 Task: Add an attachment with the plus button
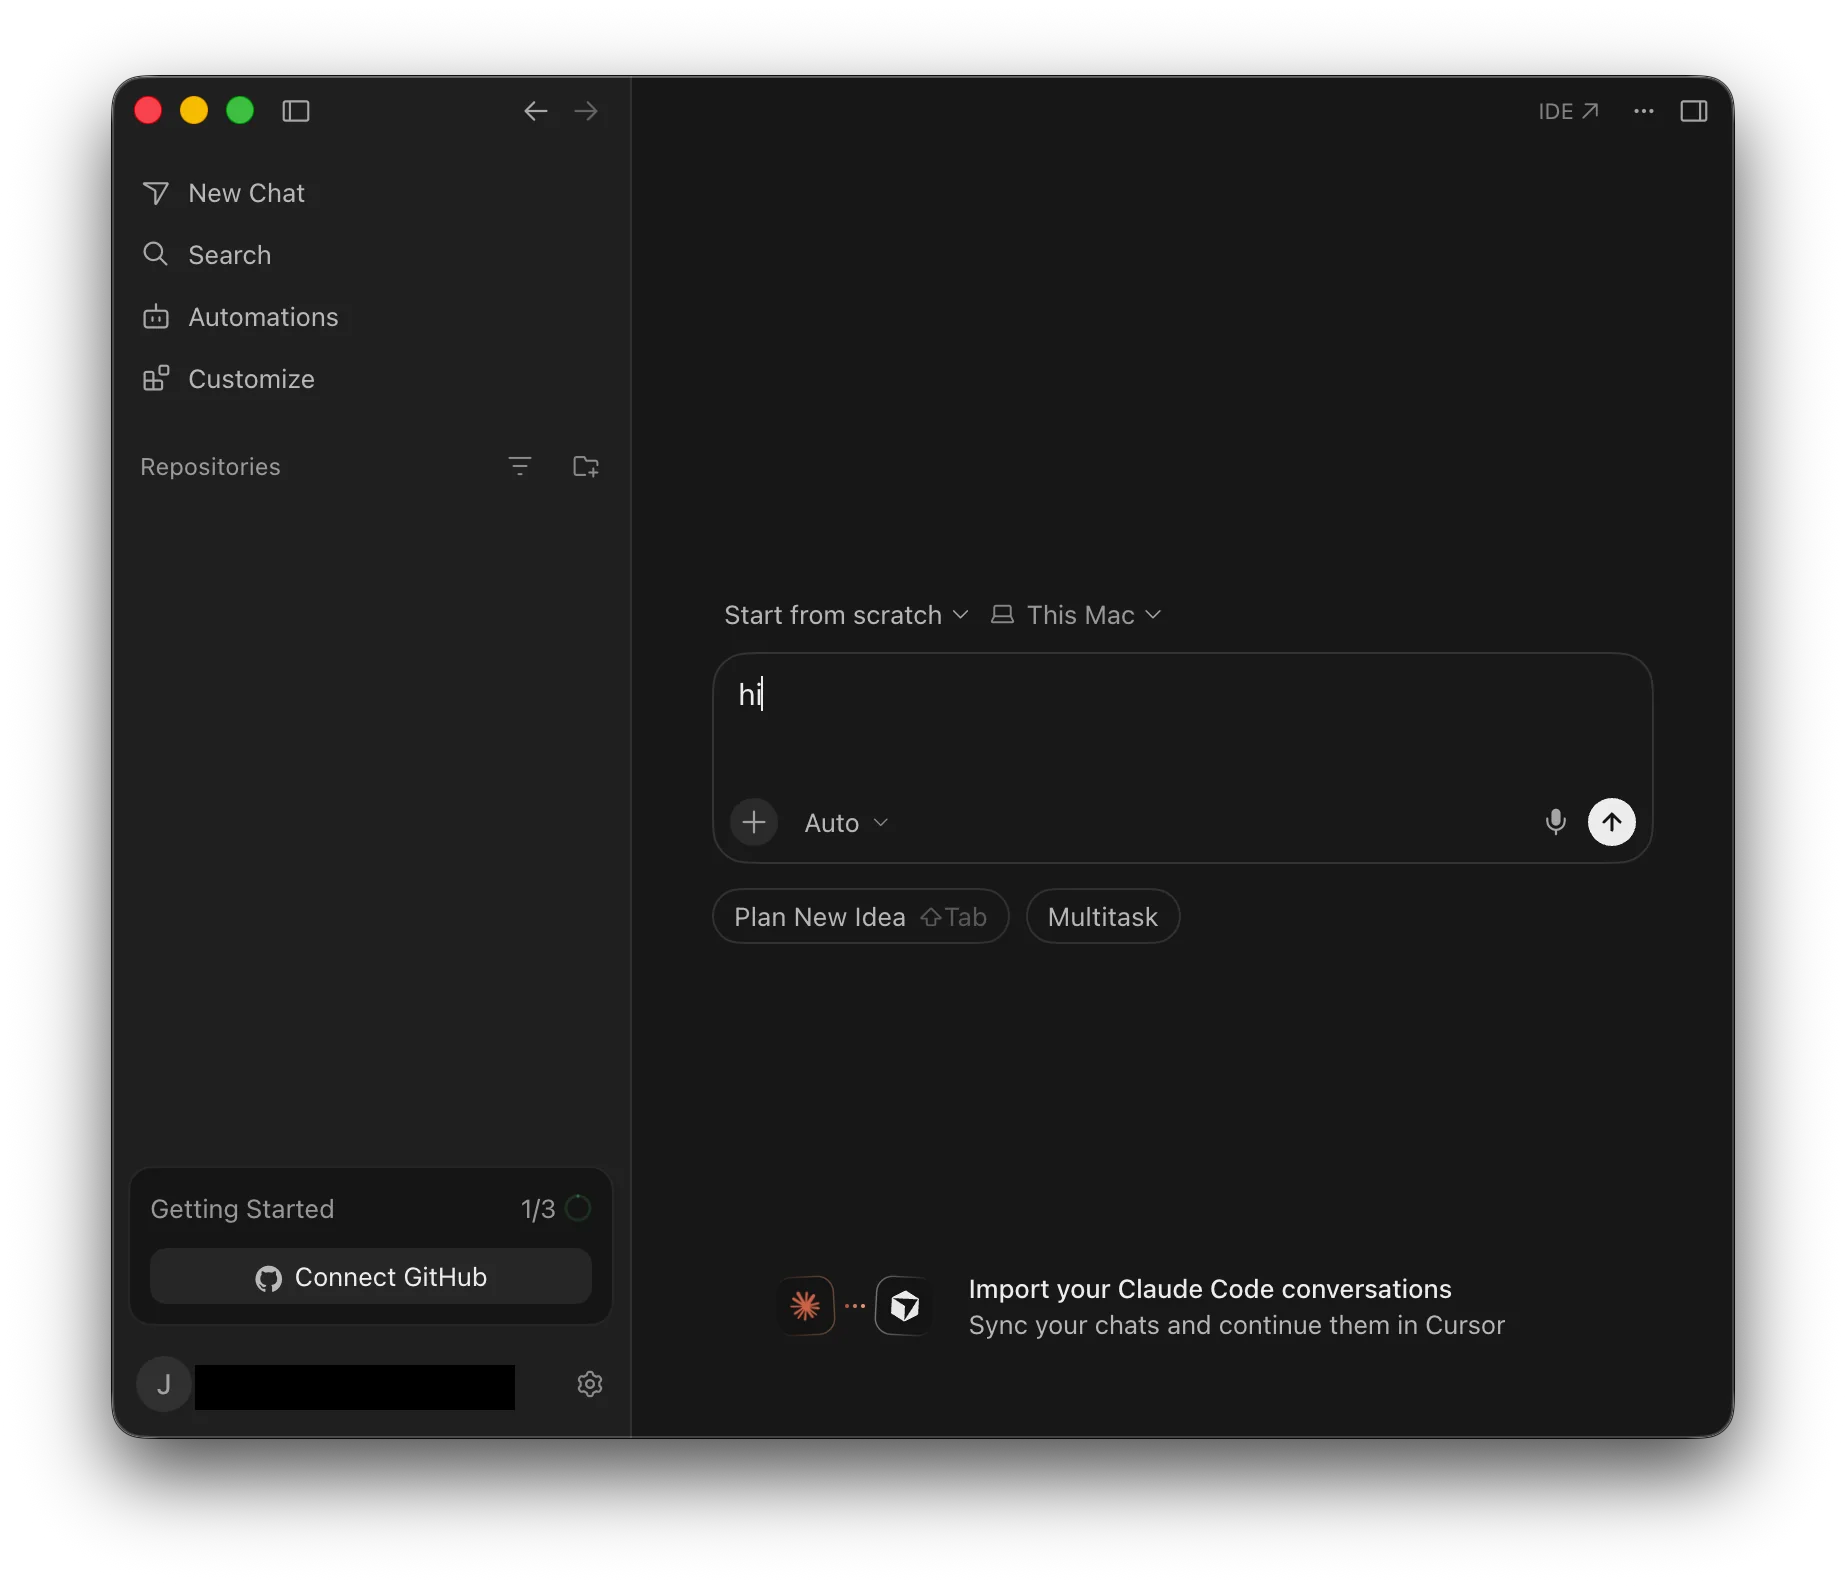(x=754, y=822)
